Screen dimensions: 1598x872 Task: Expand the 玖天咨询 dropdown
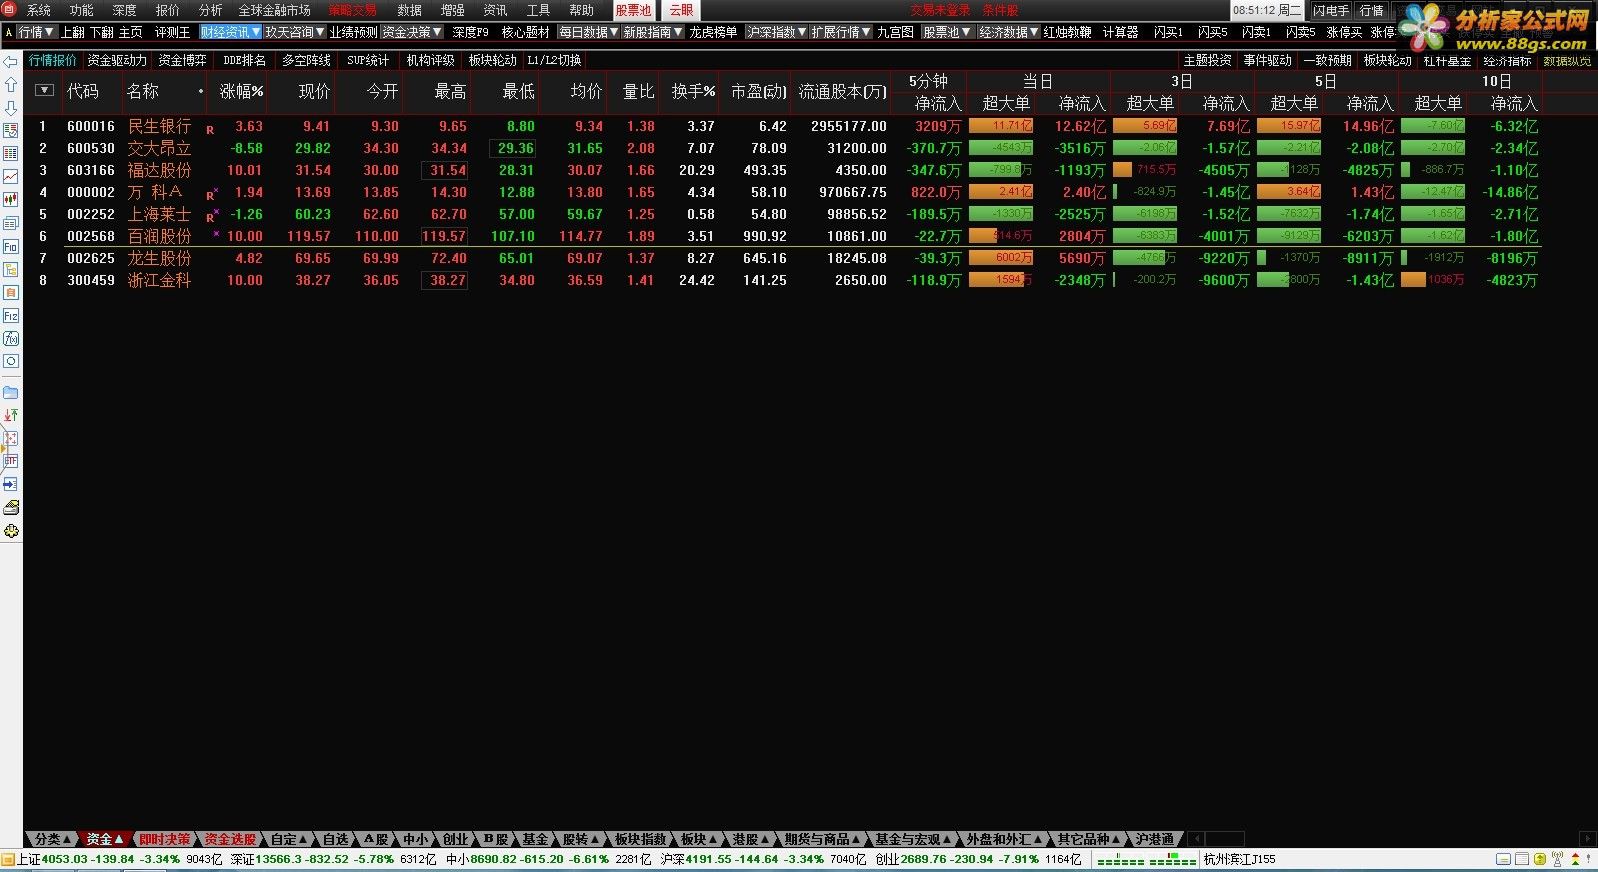pos(295,32)
